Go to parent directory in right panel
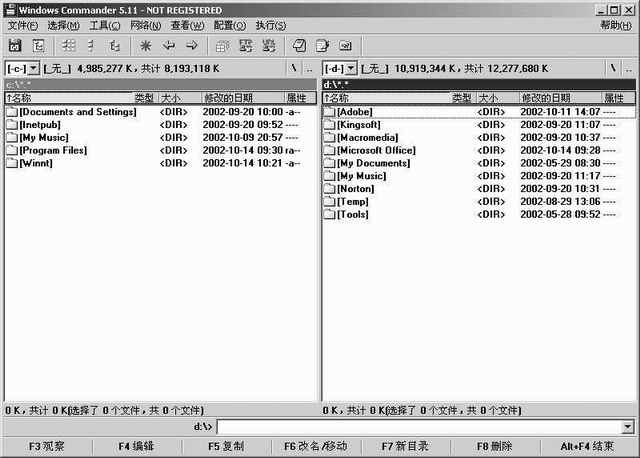This screenshot has height=458, width=640. point(629,68)
